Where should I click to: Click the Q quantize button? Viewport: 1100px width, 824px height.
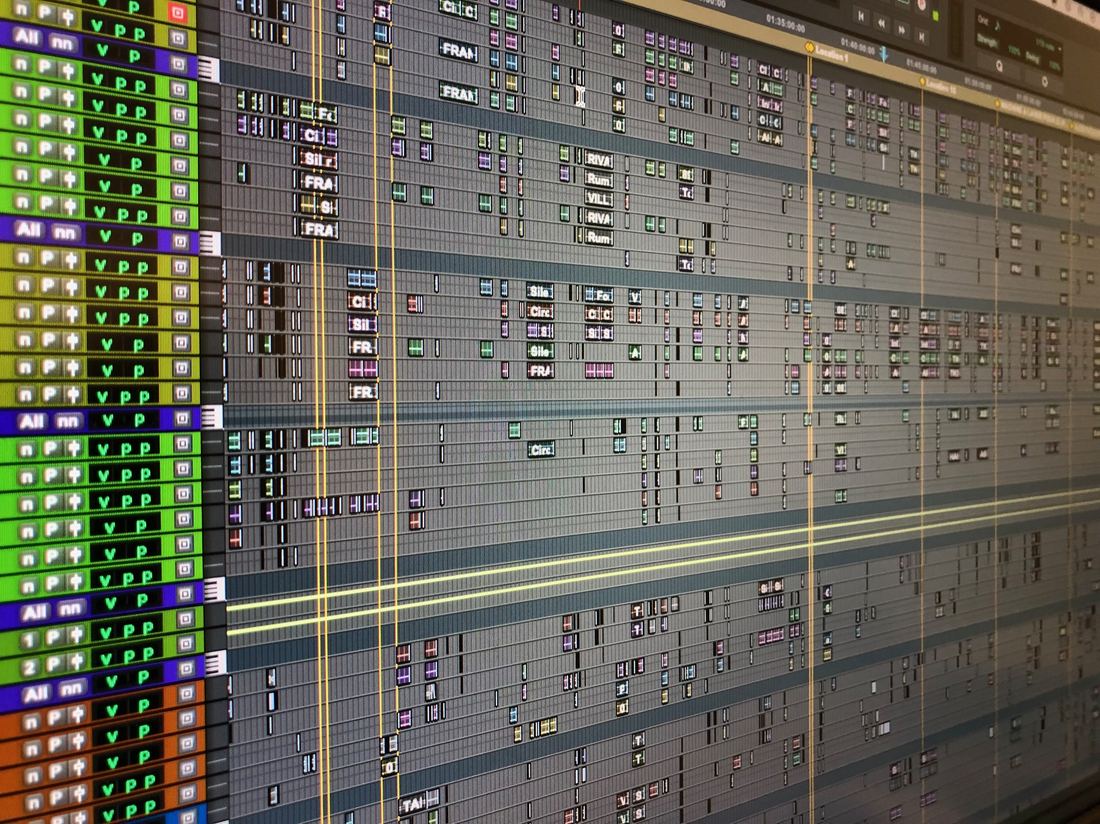coord(1000,66)
